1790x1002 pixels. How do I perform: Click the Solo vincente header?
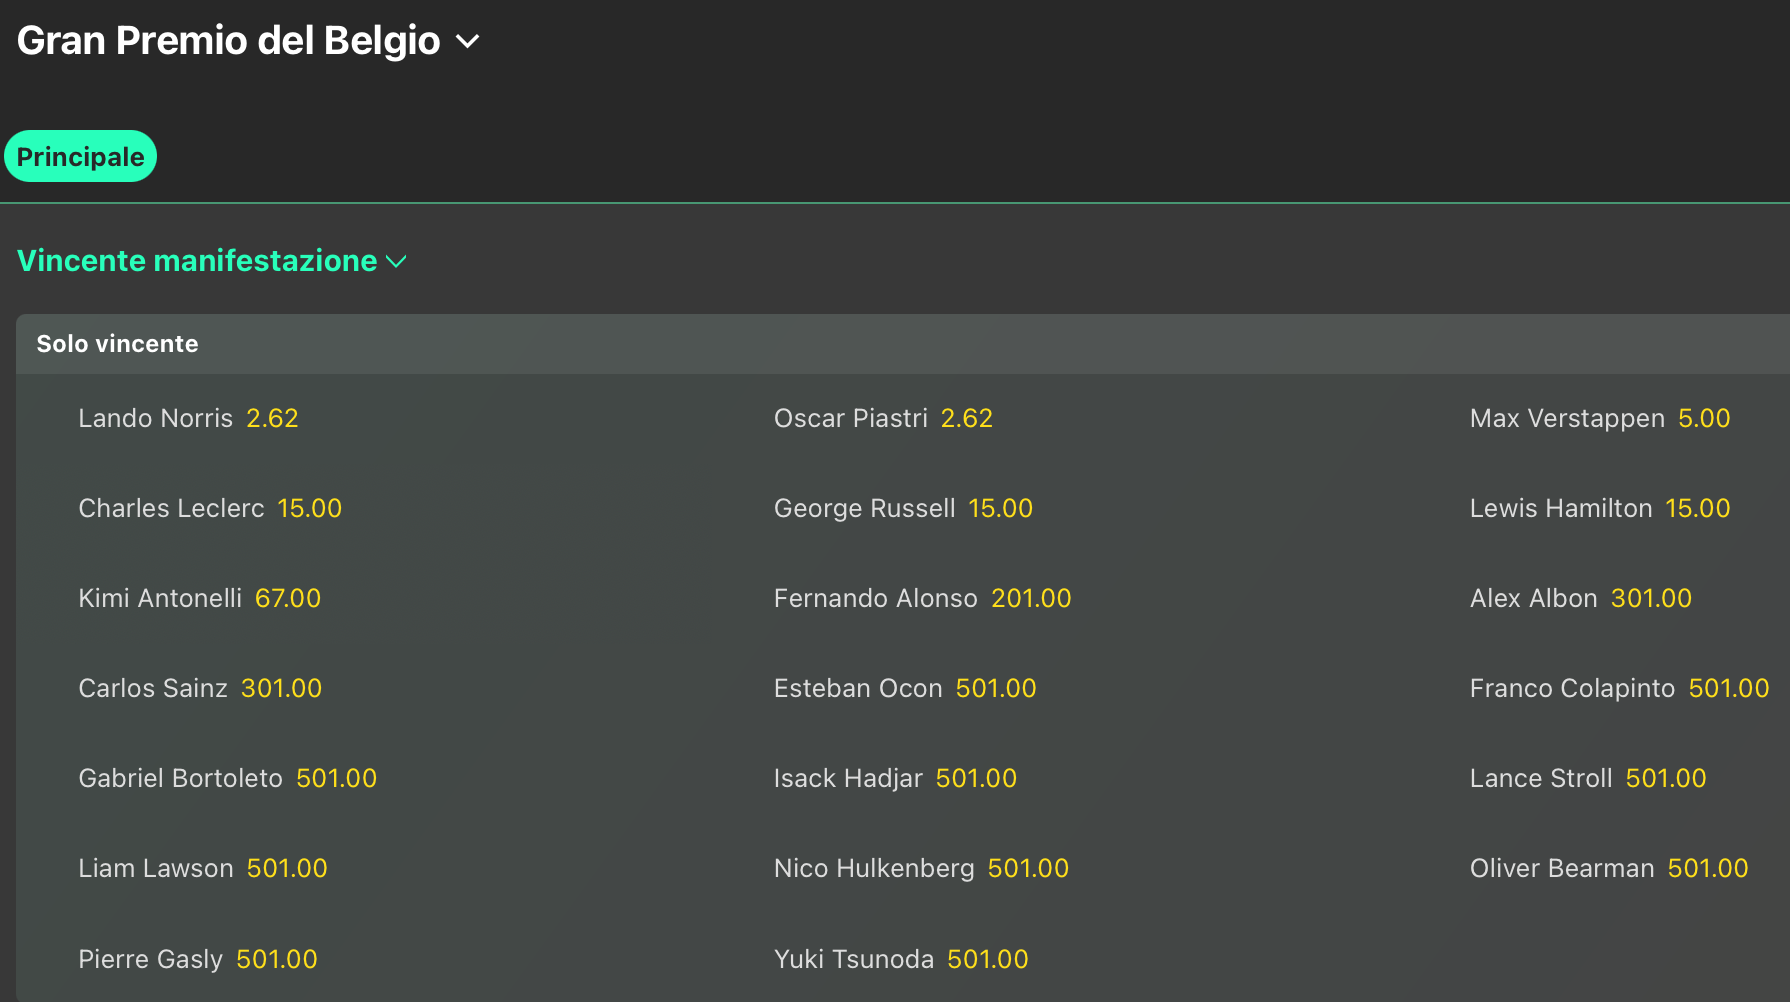pos(117,344)
